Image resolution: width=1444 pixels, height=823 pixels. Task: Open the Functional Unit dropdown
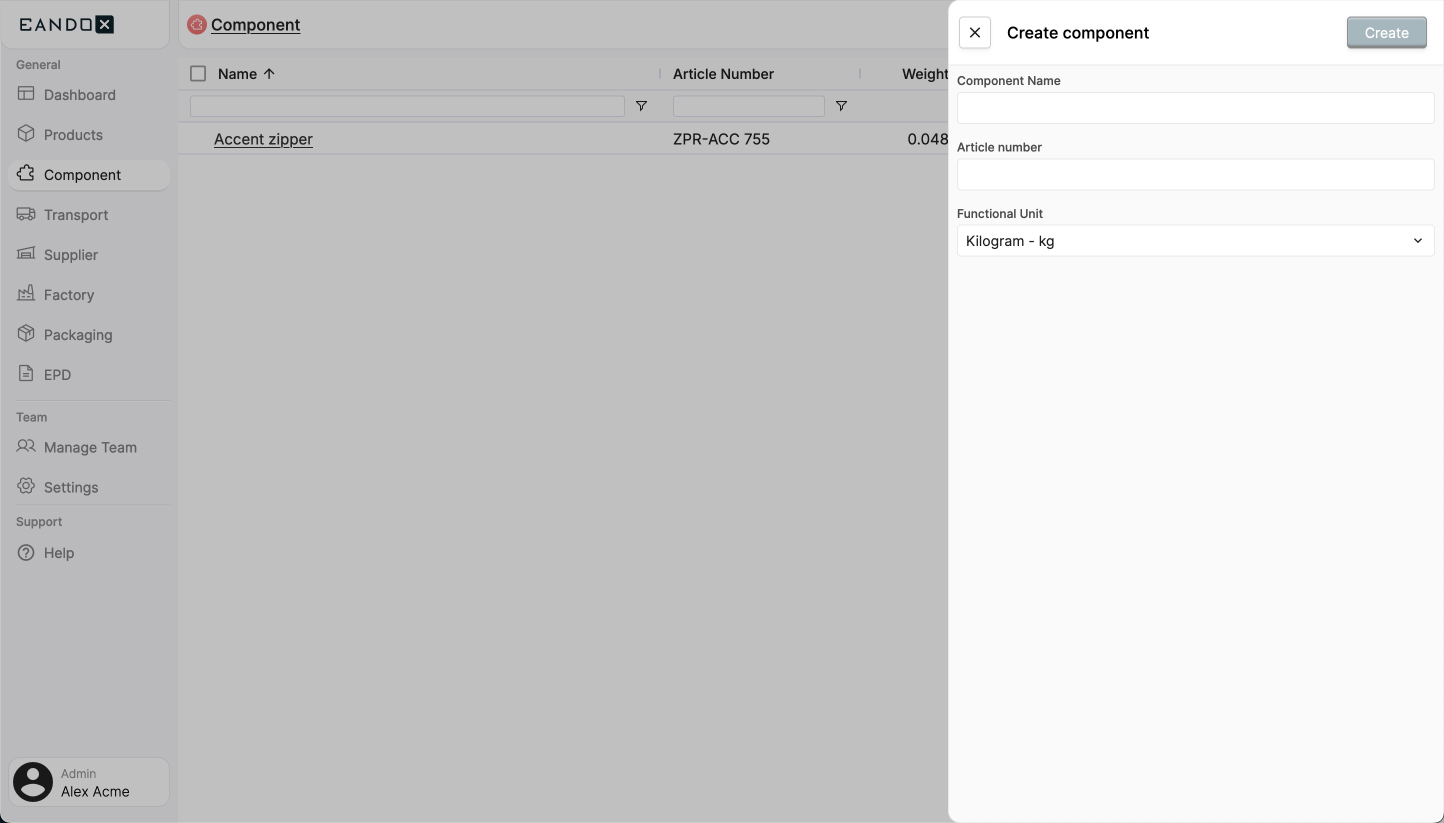pos(1195,240)
